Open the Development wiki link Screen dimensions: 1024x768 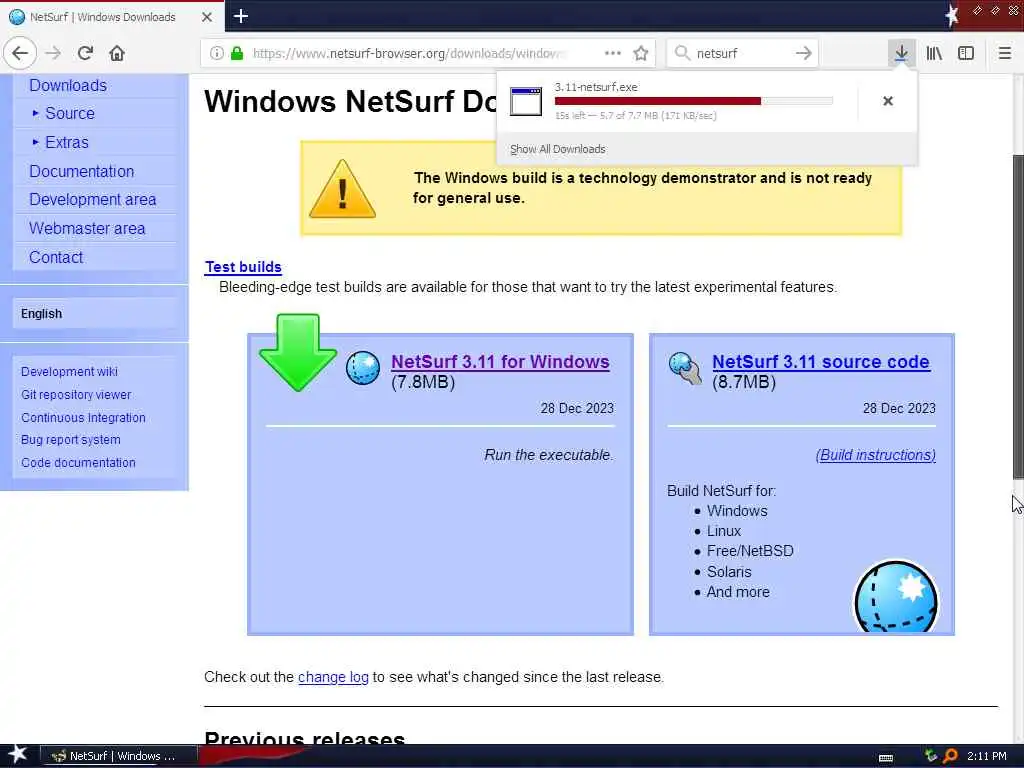tap(69, 372)
